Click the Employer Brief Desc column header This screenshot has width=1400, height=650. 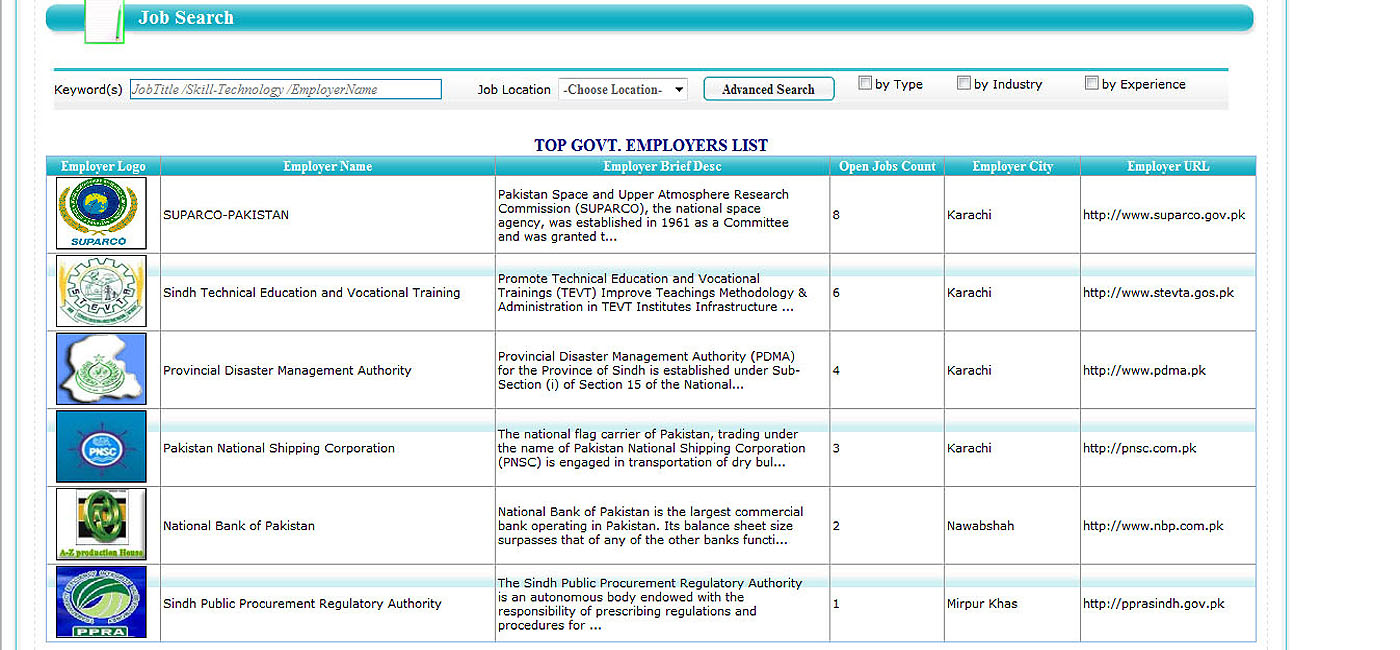662,166
